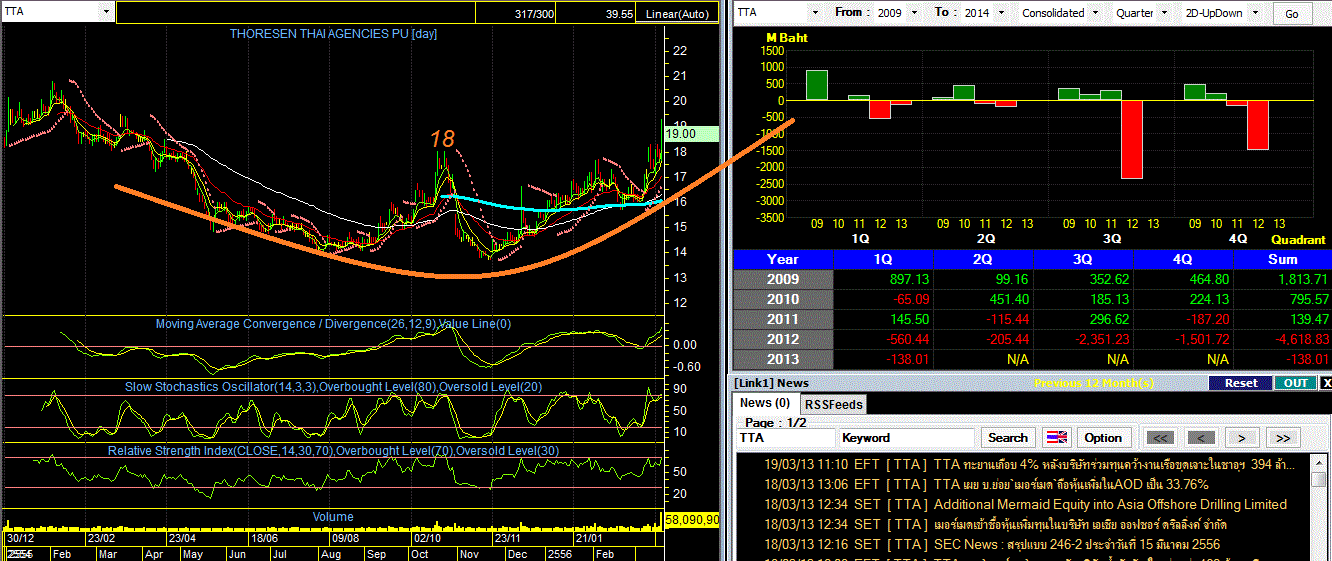This screenshot has width=1332, height=561.
Task: Click the 1,813.71 sum cell for 2009
Action: [1282, 279]
